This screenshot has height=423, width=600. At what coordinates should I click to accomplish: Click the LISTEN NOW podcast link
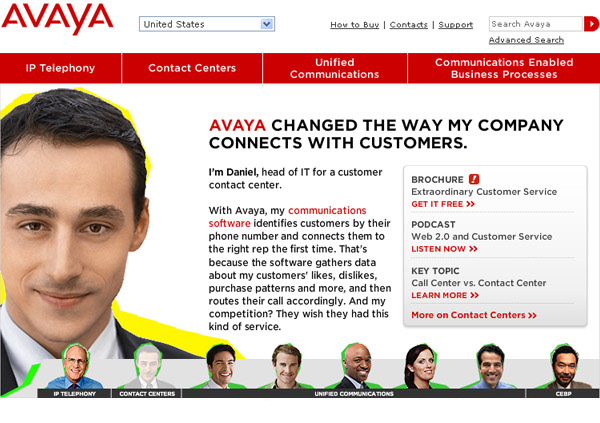coord(444,249)
